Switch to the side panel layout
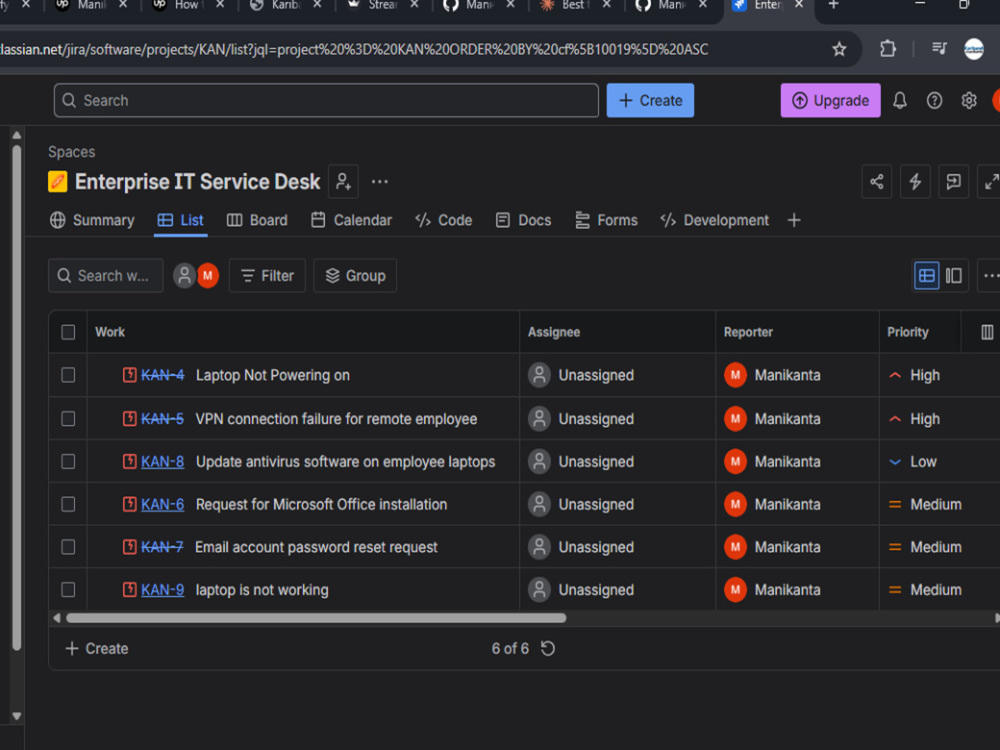 coord(954,276)
